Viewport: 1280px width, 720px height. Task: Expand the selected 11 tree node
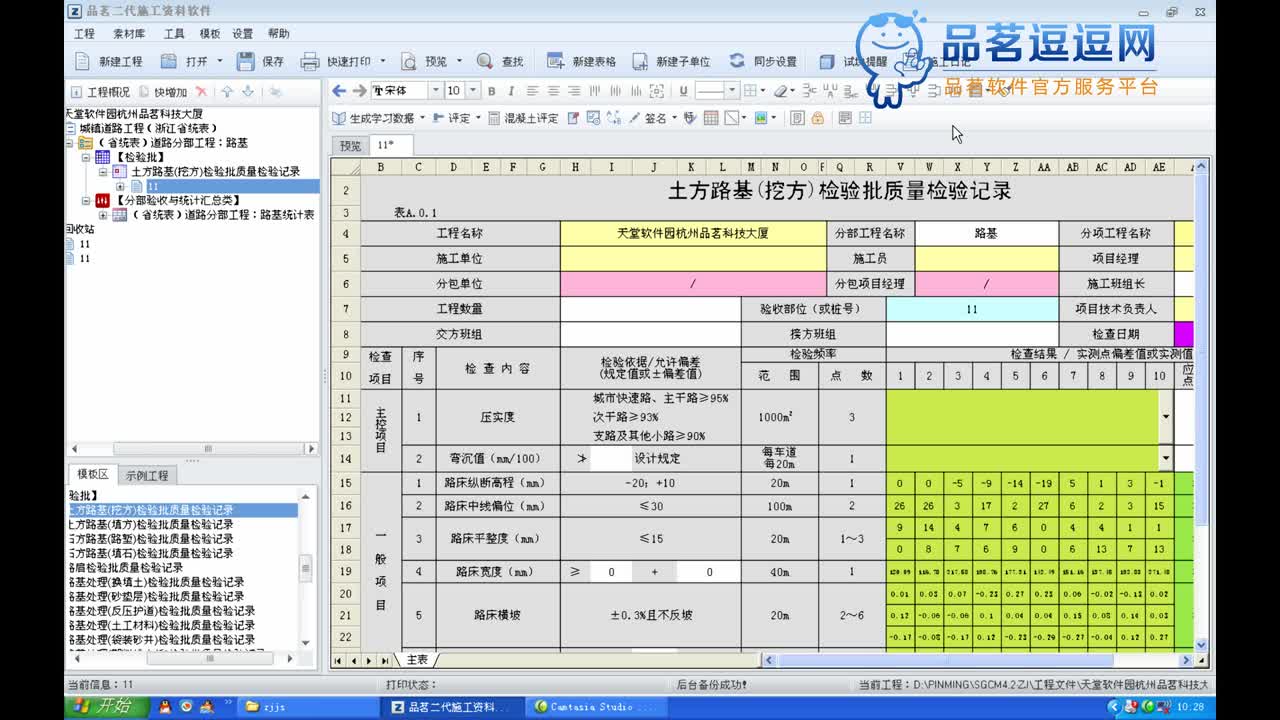coord(120,186)
